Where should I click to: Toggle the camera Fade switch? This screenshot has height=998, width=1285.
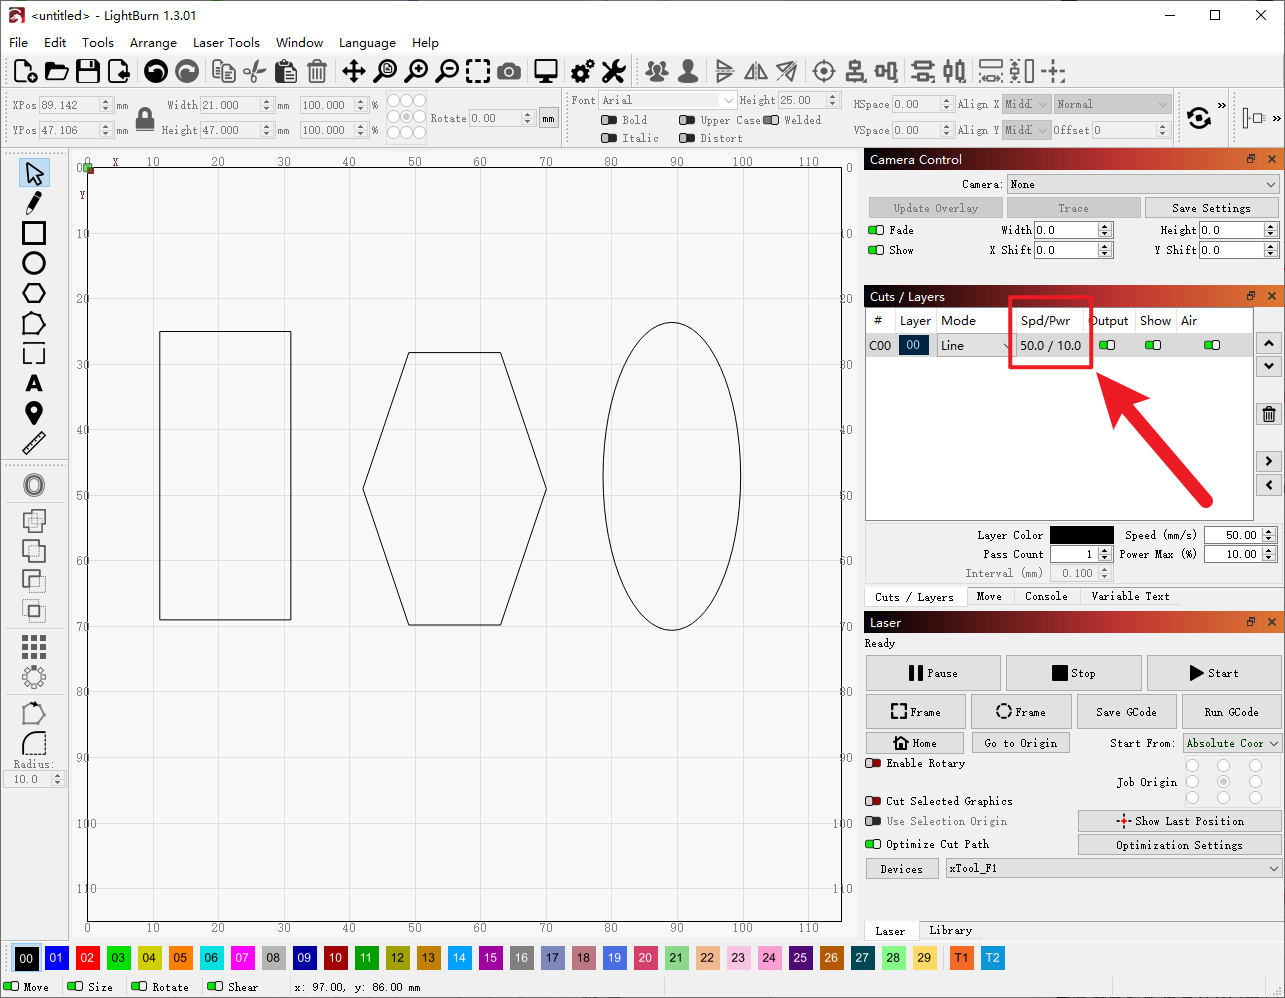click(x=876, y=230)
